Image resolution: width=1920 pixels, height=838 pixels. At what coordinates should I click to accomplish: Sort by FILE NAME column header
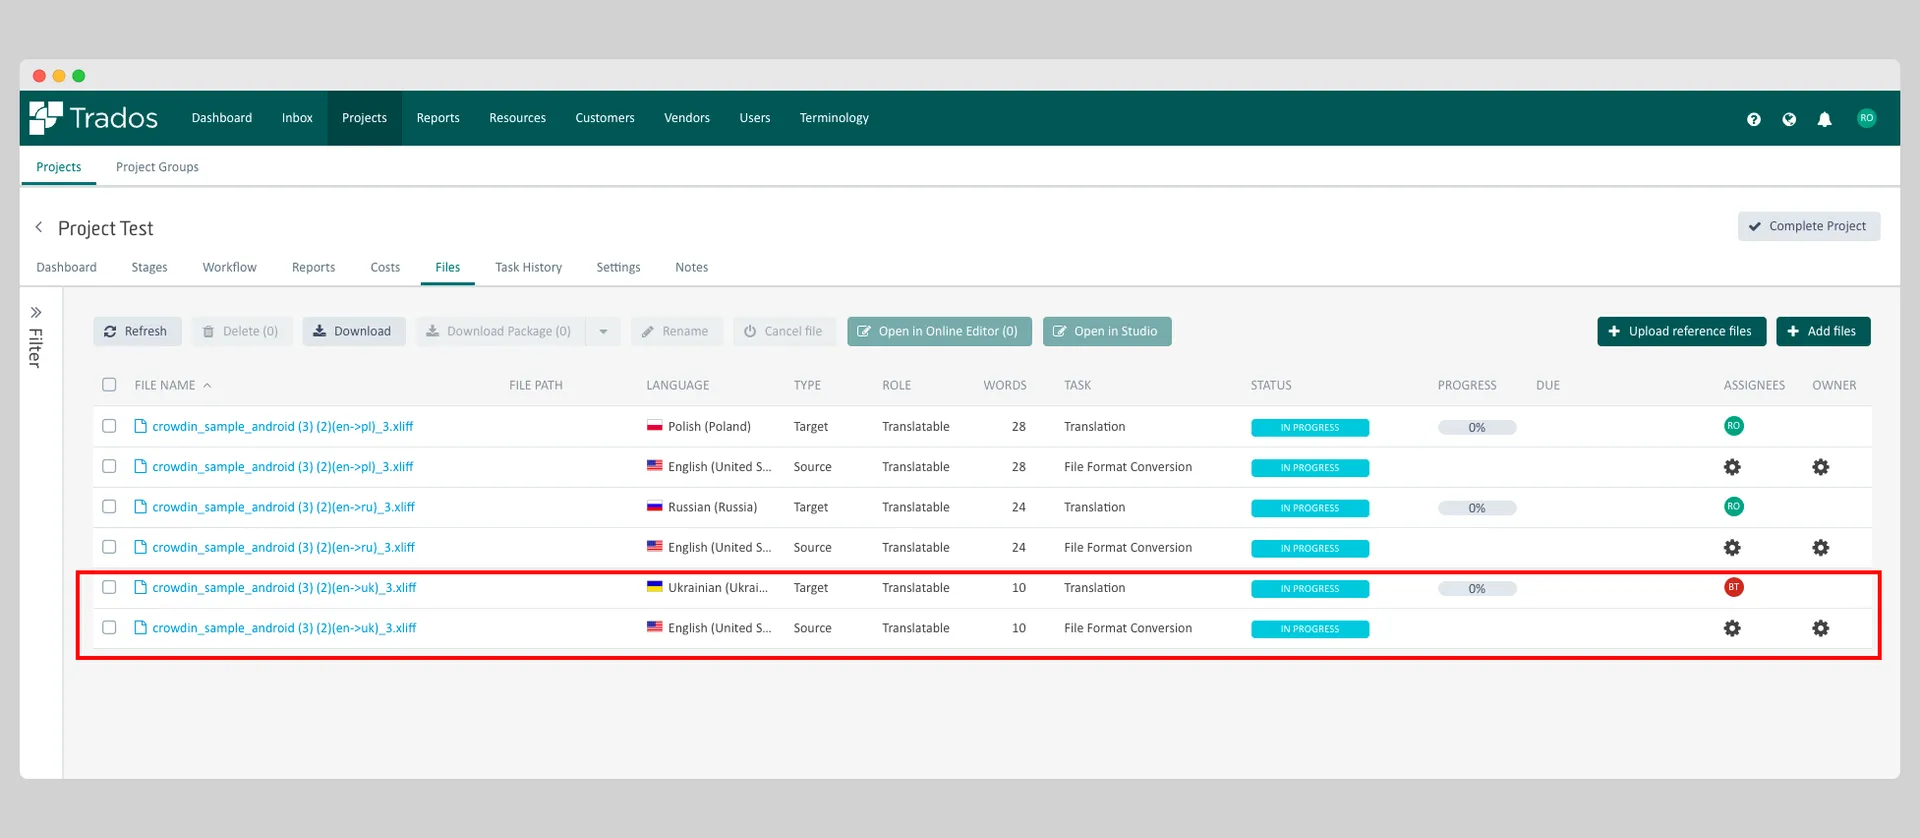coord(172,385)
